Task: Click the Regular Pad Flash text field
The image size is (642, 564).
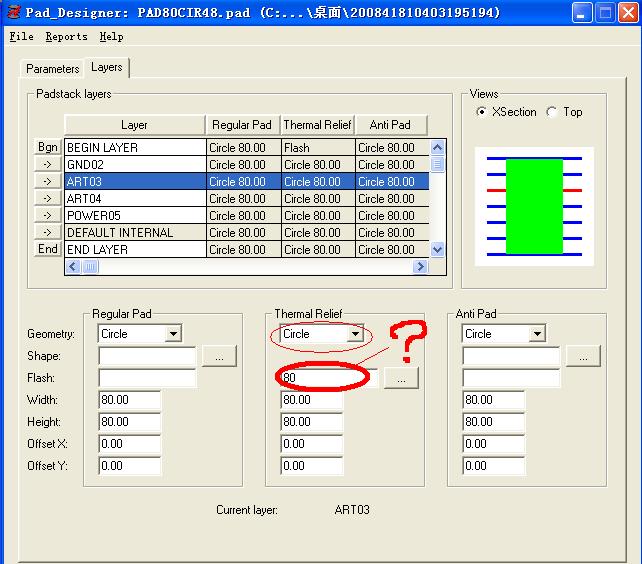Action: coord(147,378)
